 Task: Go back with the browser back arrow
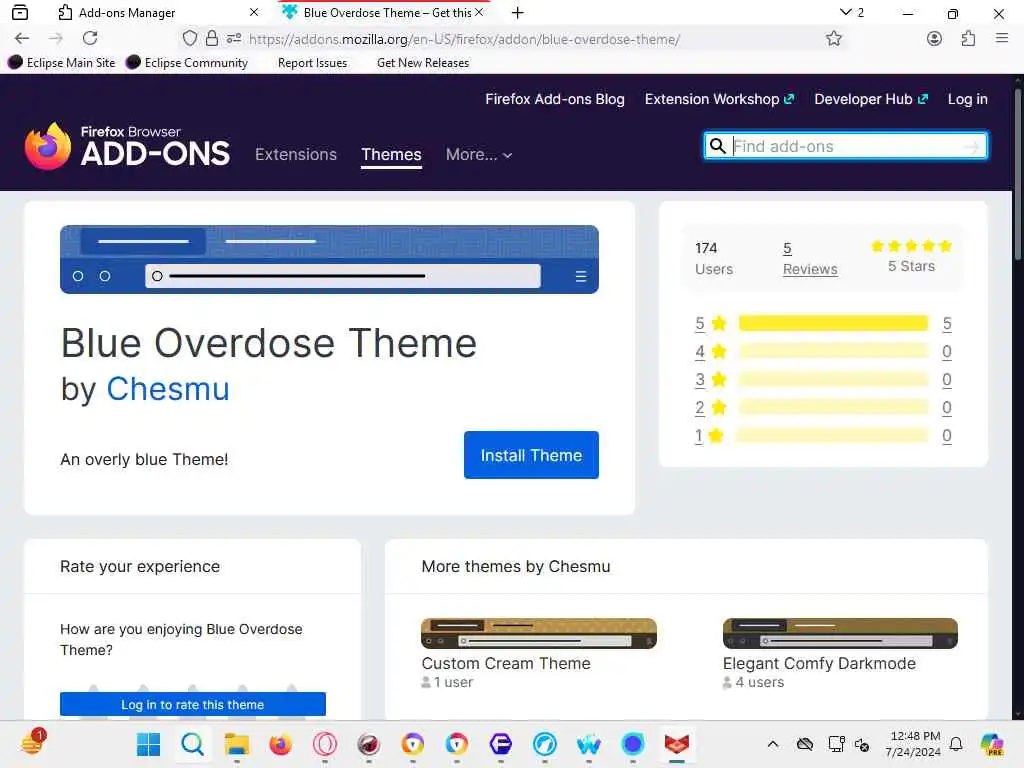22,39
